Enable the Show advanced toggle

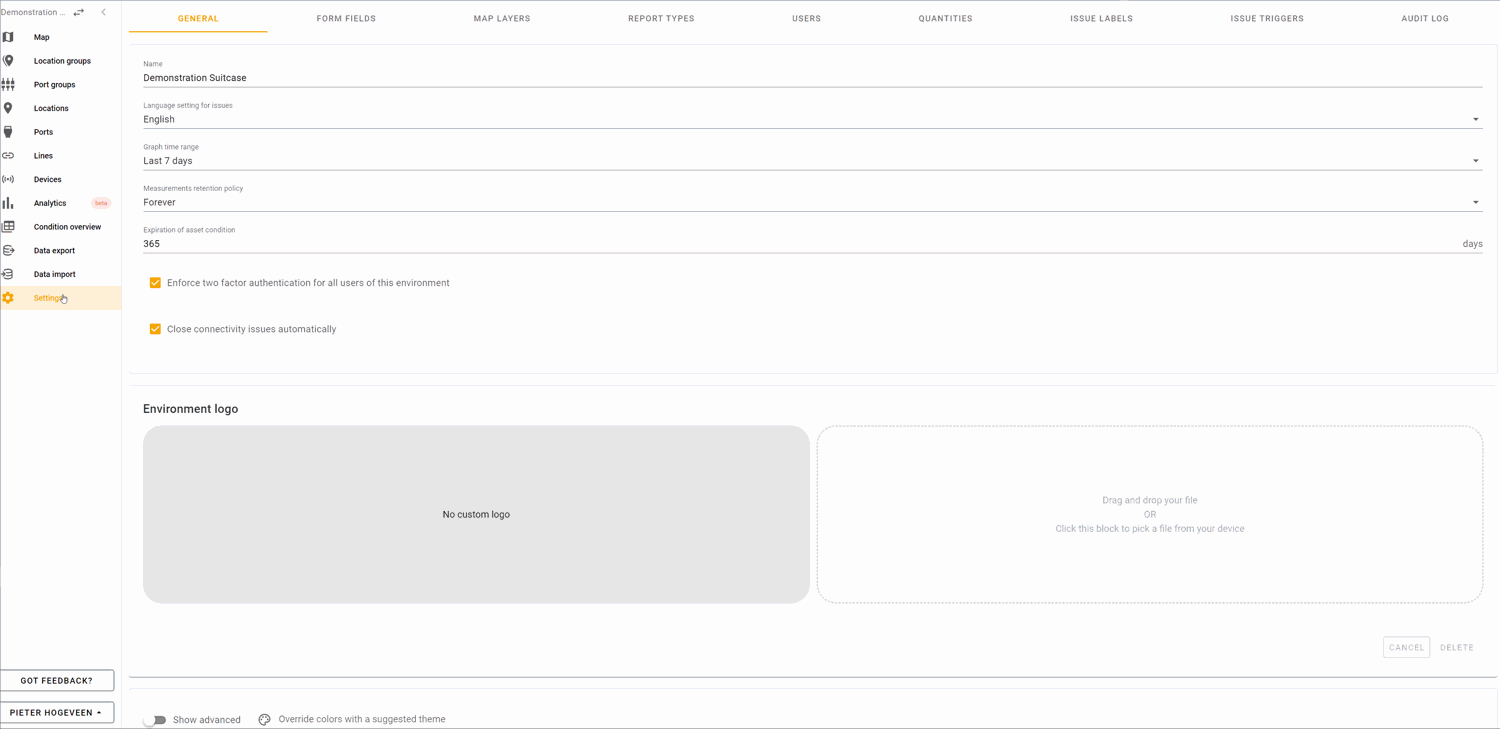(155, 720)
